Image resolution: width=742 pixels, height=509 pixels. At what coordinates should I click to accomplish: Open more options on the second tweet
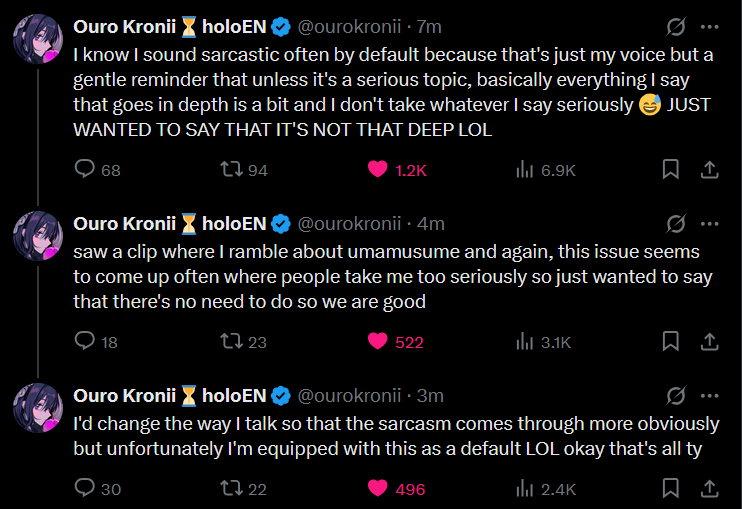pos(709,223)
